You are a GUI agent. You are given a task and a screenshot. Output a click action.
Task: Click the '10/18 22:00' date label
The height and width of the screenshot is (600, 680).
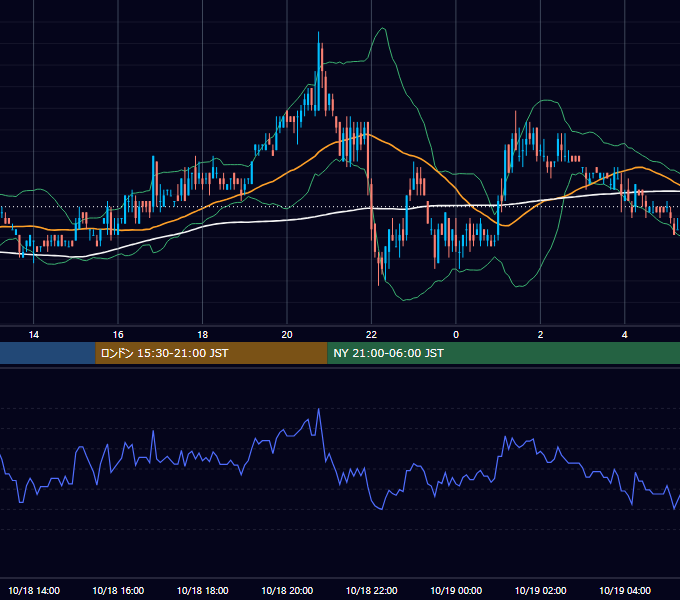tap(371, 590)
